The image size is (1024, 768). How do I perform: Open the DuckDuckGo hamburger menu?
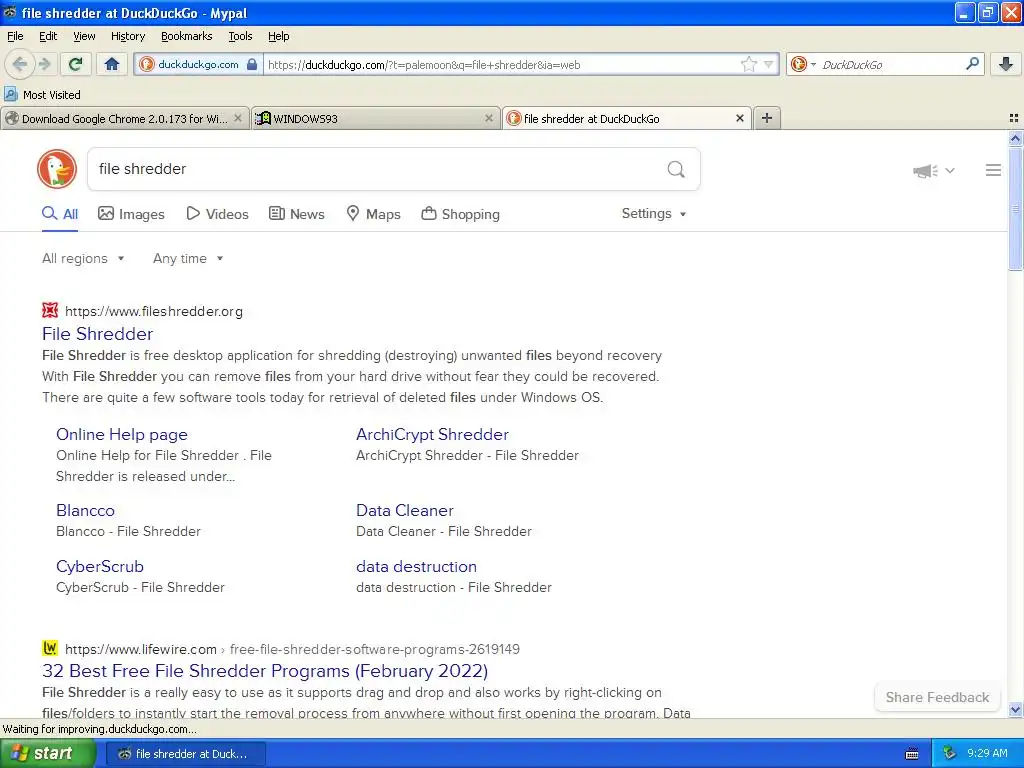993,170
